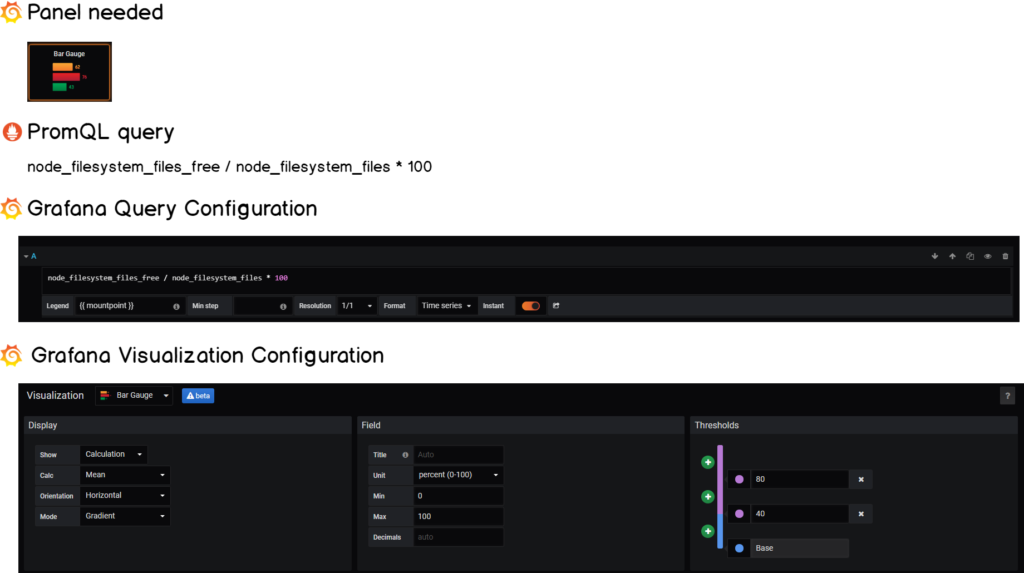
Task: Open the Orientation Horizontal dropdown
Action: click(x=125, y=495)
